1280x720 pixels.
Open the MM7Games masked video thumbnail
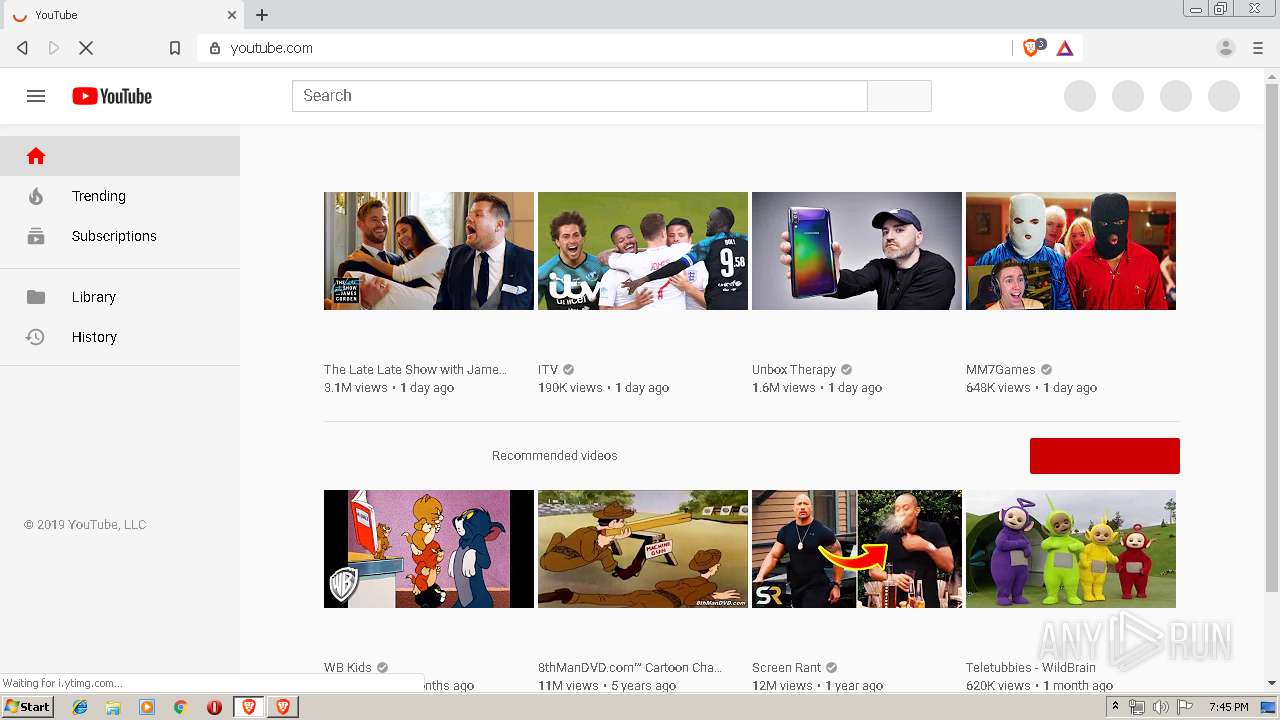[x=1071, y=251]
